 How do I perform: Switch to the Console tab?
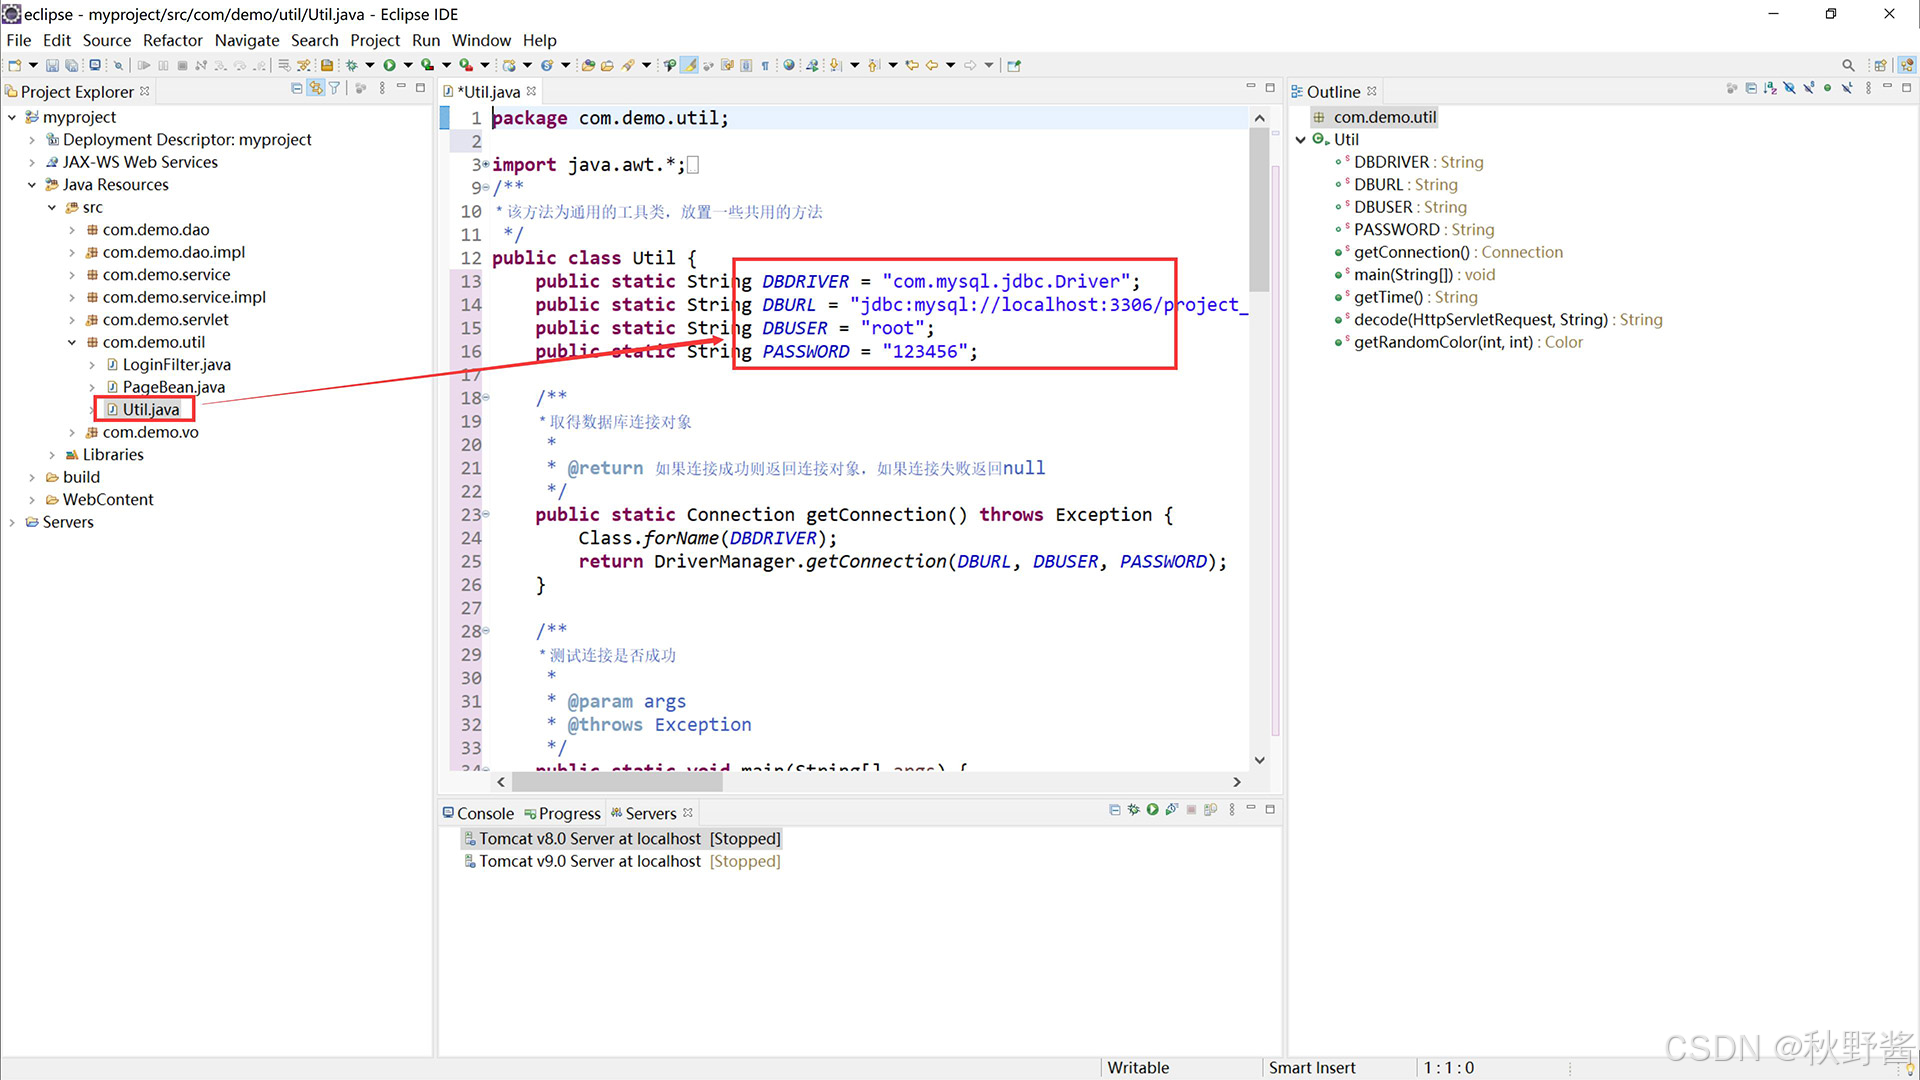tap(484, 814)
